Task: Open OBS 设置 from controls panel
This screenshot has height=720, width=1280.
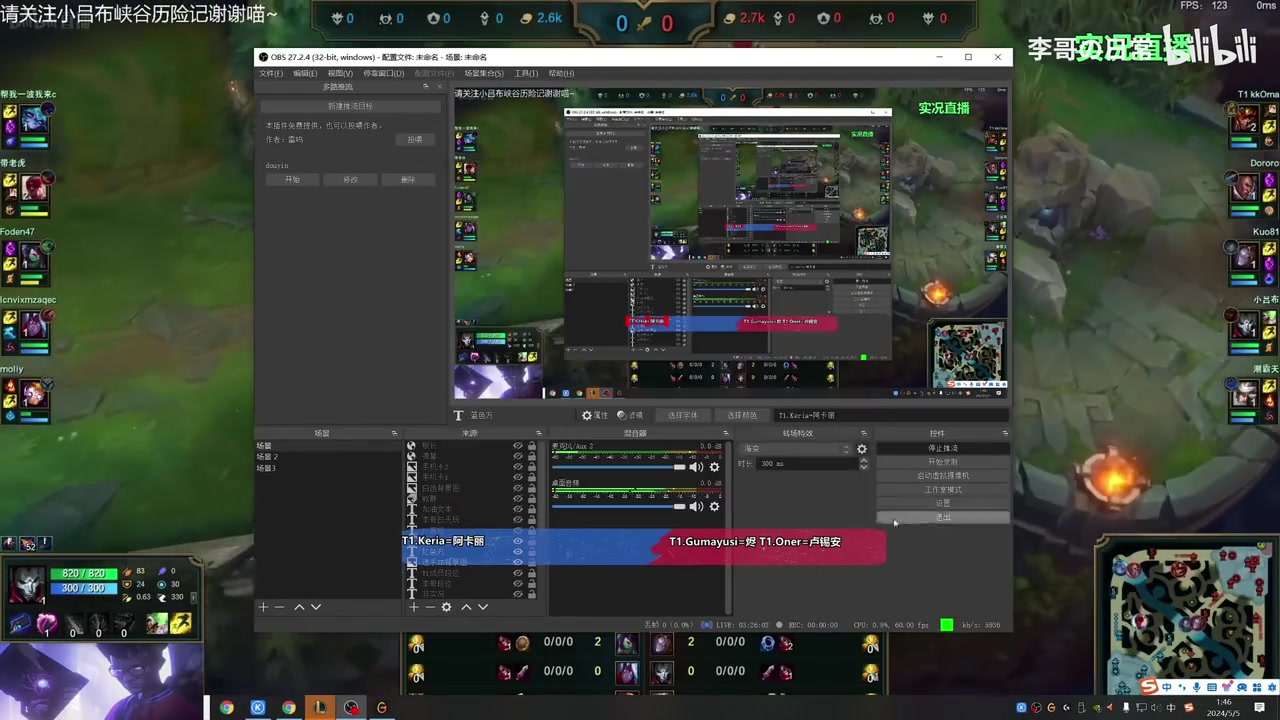Action: tap(943, 504)
